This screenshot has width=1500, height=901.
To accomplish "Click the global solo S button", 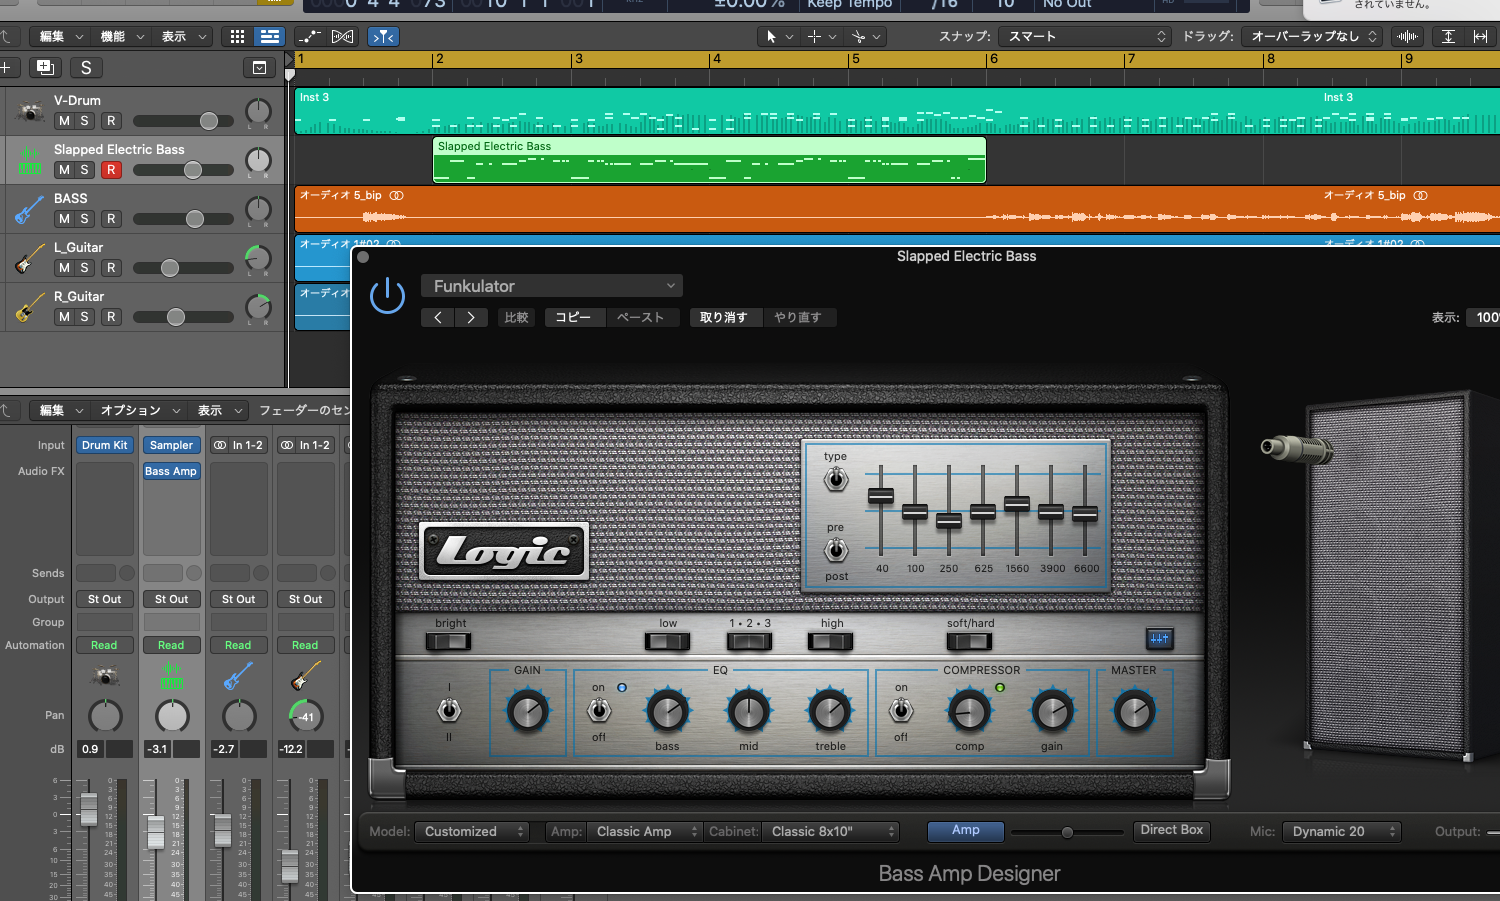I will (86, 67).
